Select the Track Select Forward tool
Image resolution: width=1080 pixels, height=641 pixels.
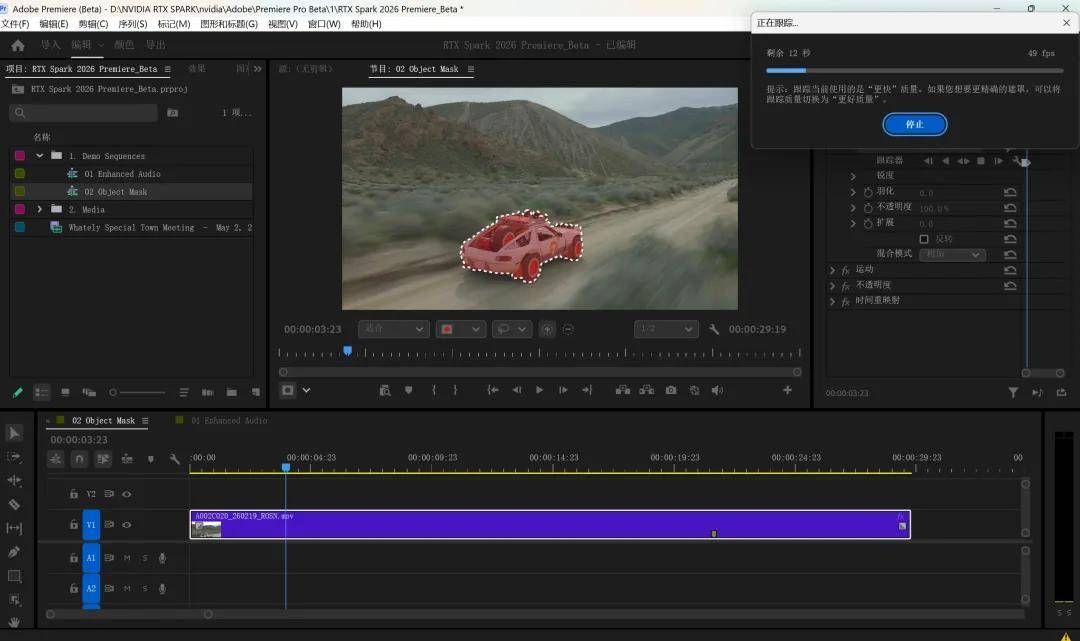click(14, 457)
